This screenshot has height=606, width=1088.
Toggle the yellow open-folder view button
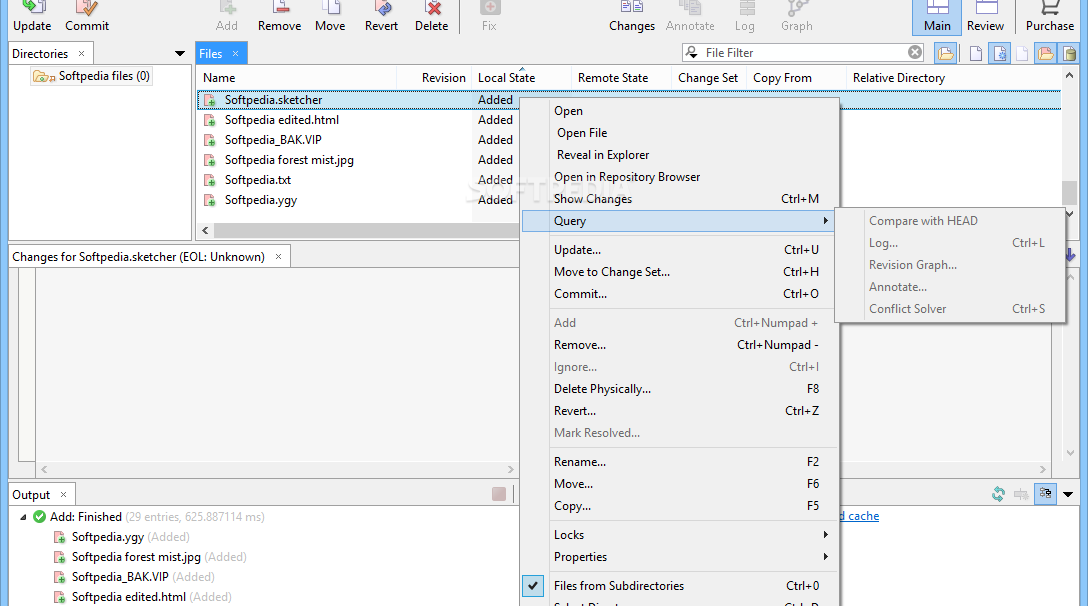pyautogui.click(x=945, y=53)
